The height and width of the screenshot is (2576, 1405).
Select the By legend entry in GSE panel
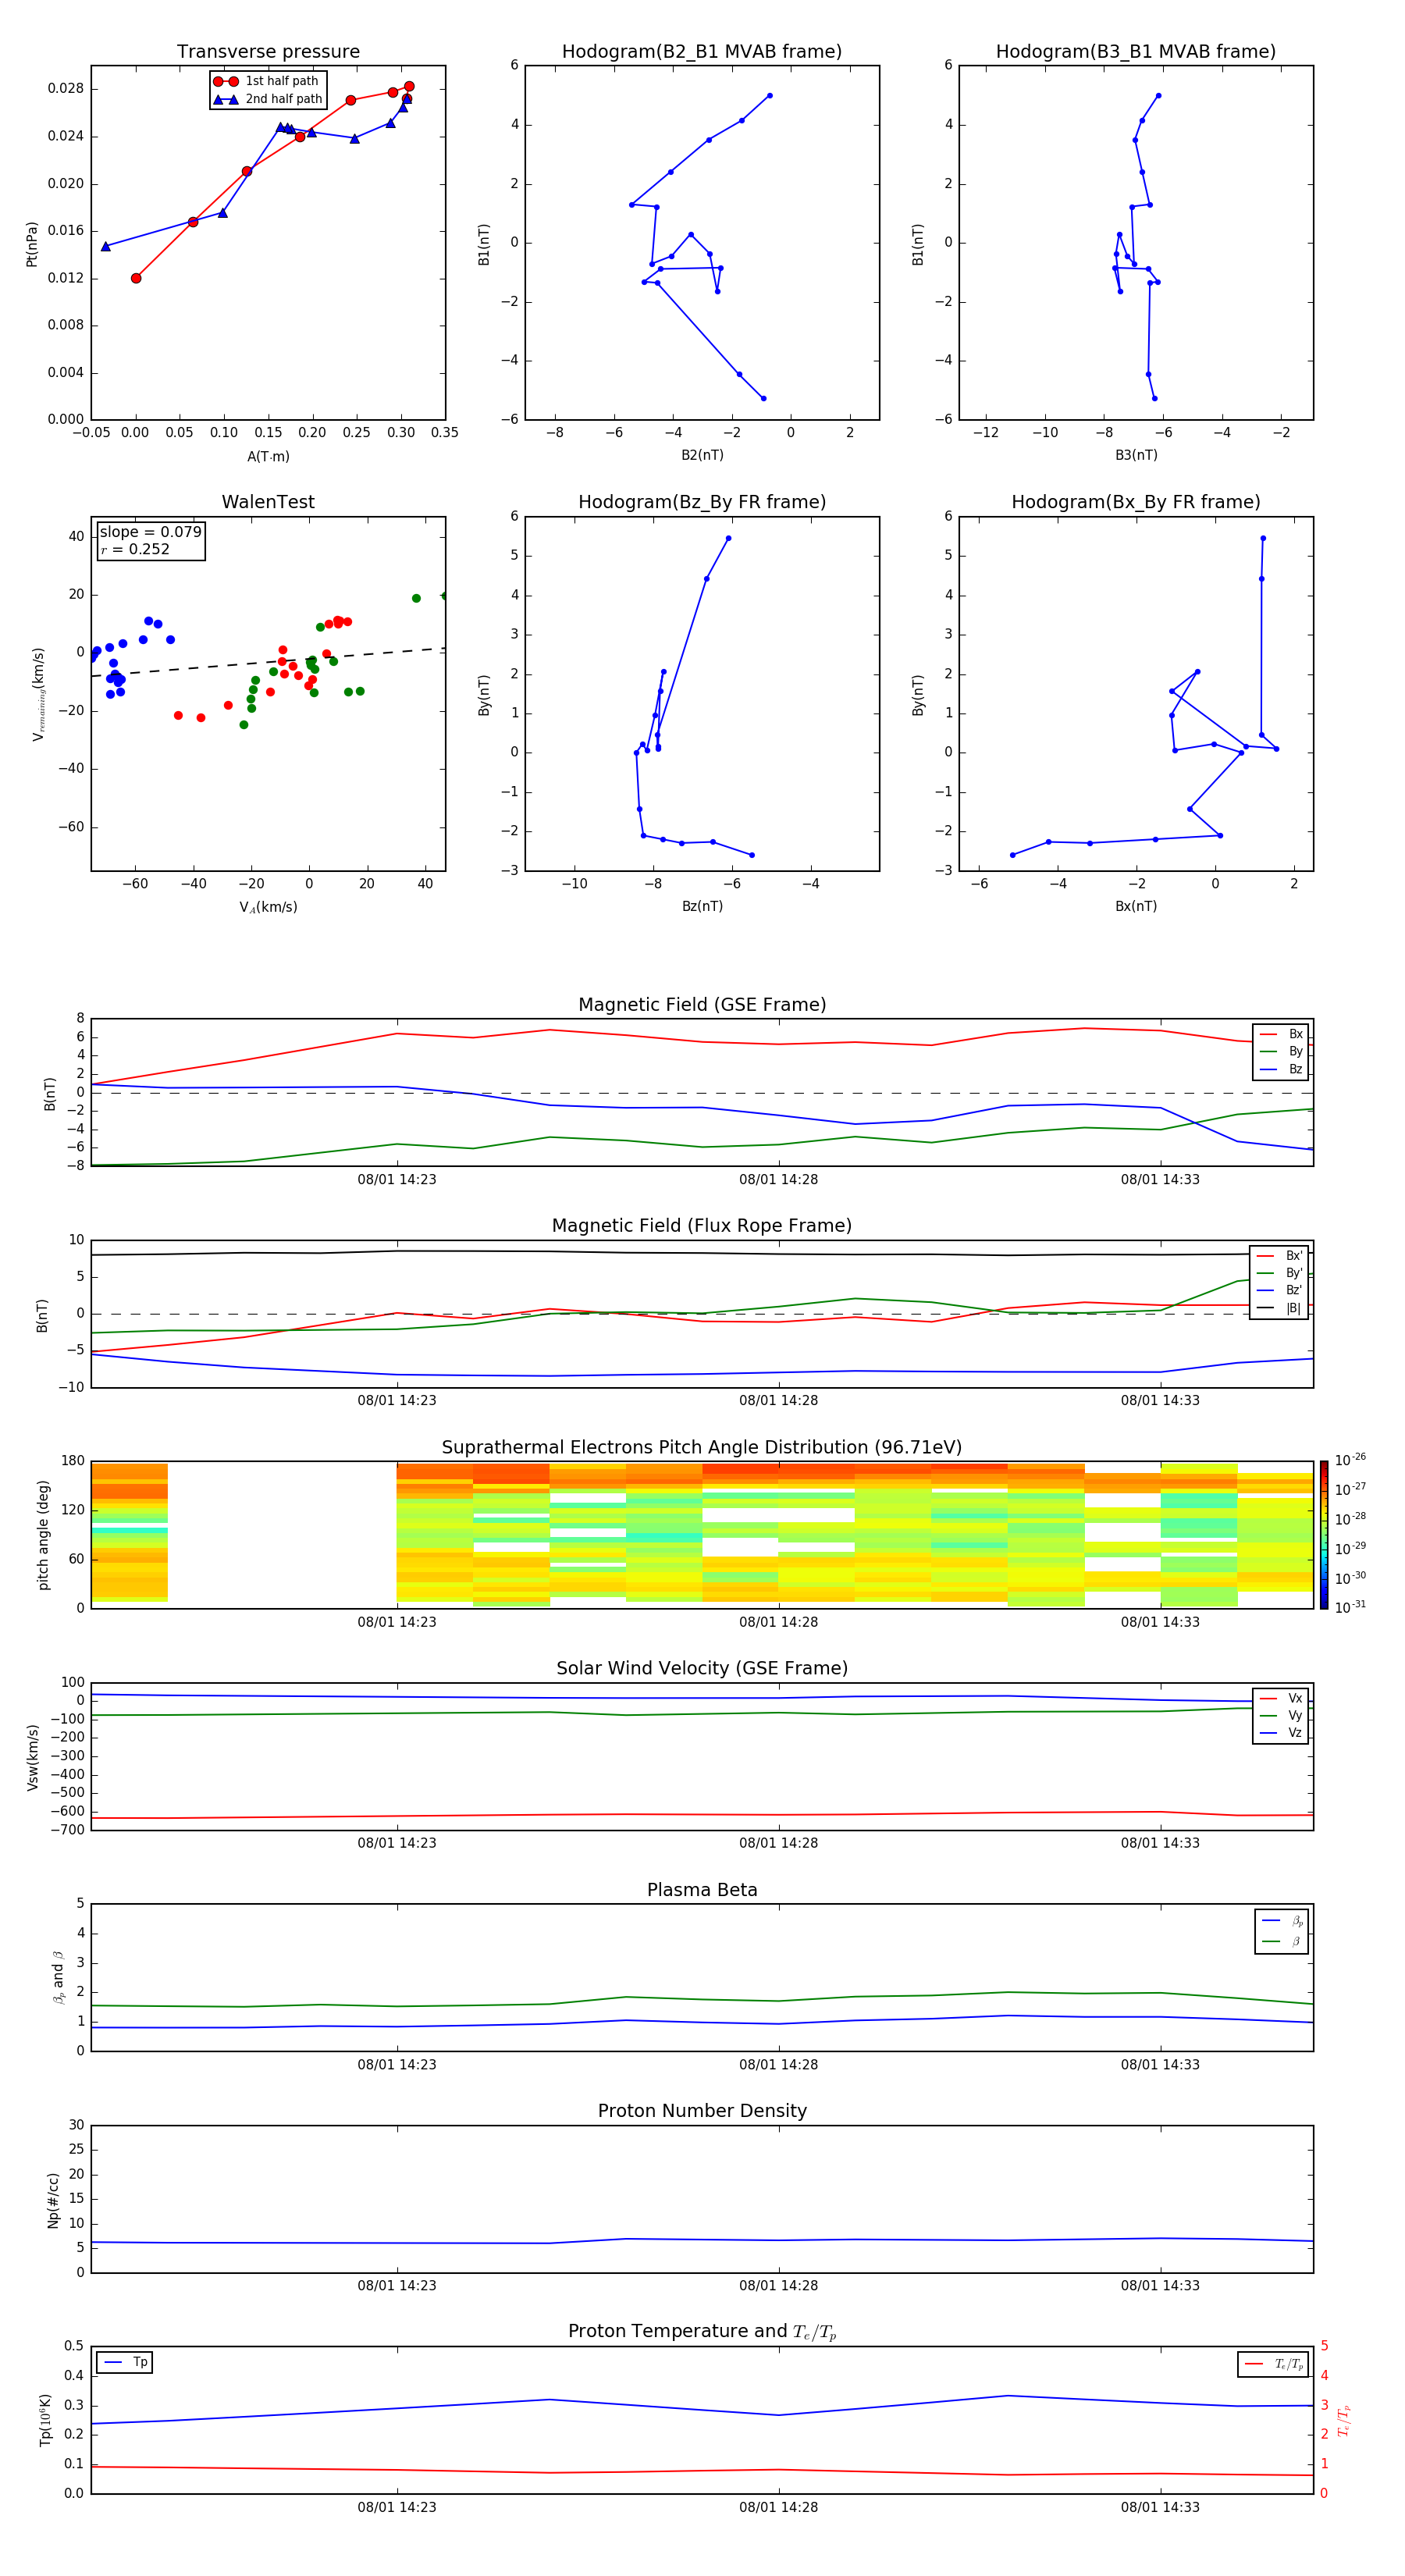tap(1282, 1051)
